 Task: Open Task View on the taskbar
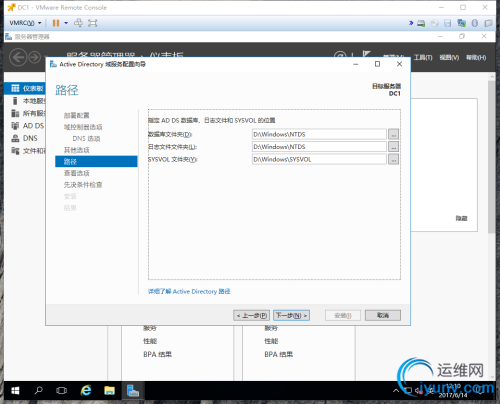[61, 390]
